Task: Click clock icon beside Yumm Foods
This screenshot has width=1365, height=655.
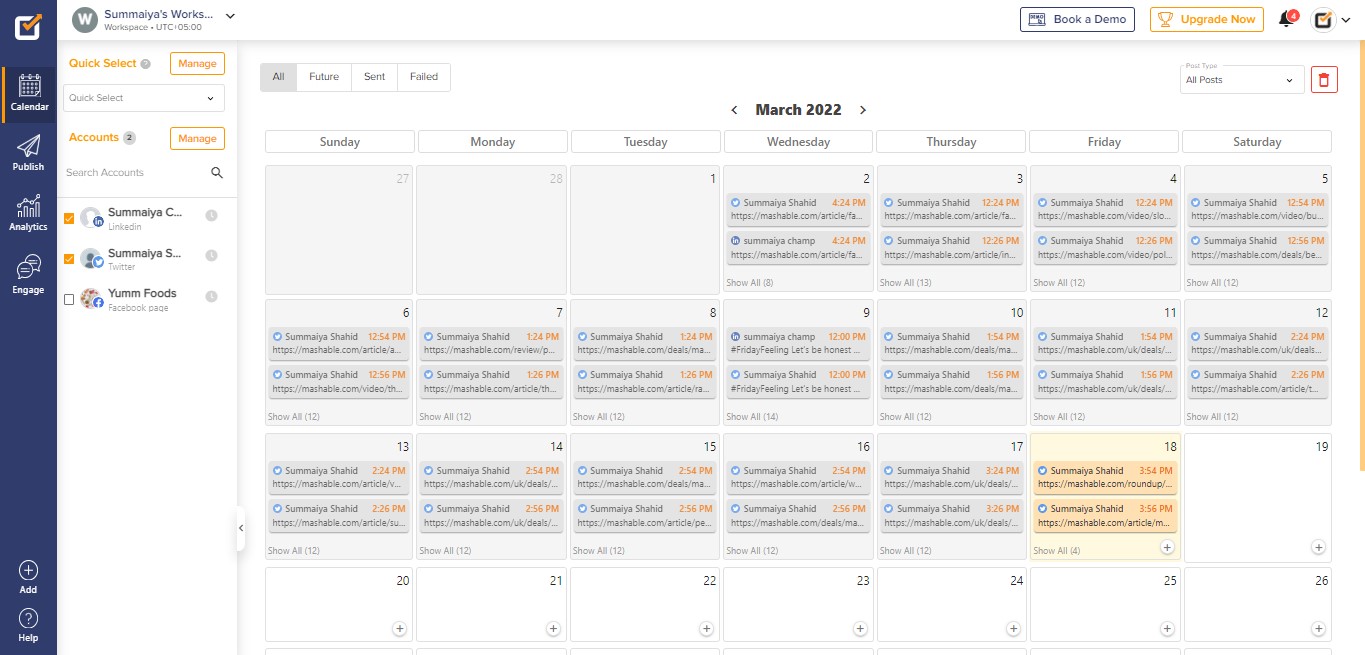Action: tap(211, 296)
